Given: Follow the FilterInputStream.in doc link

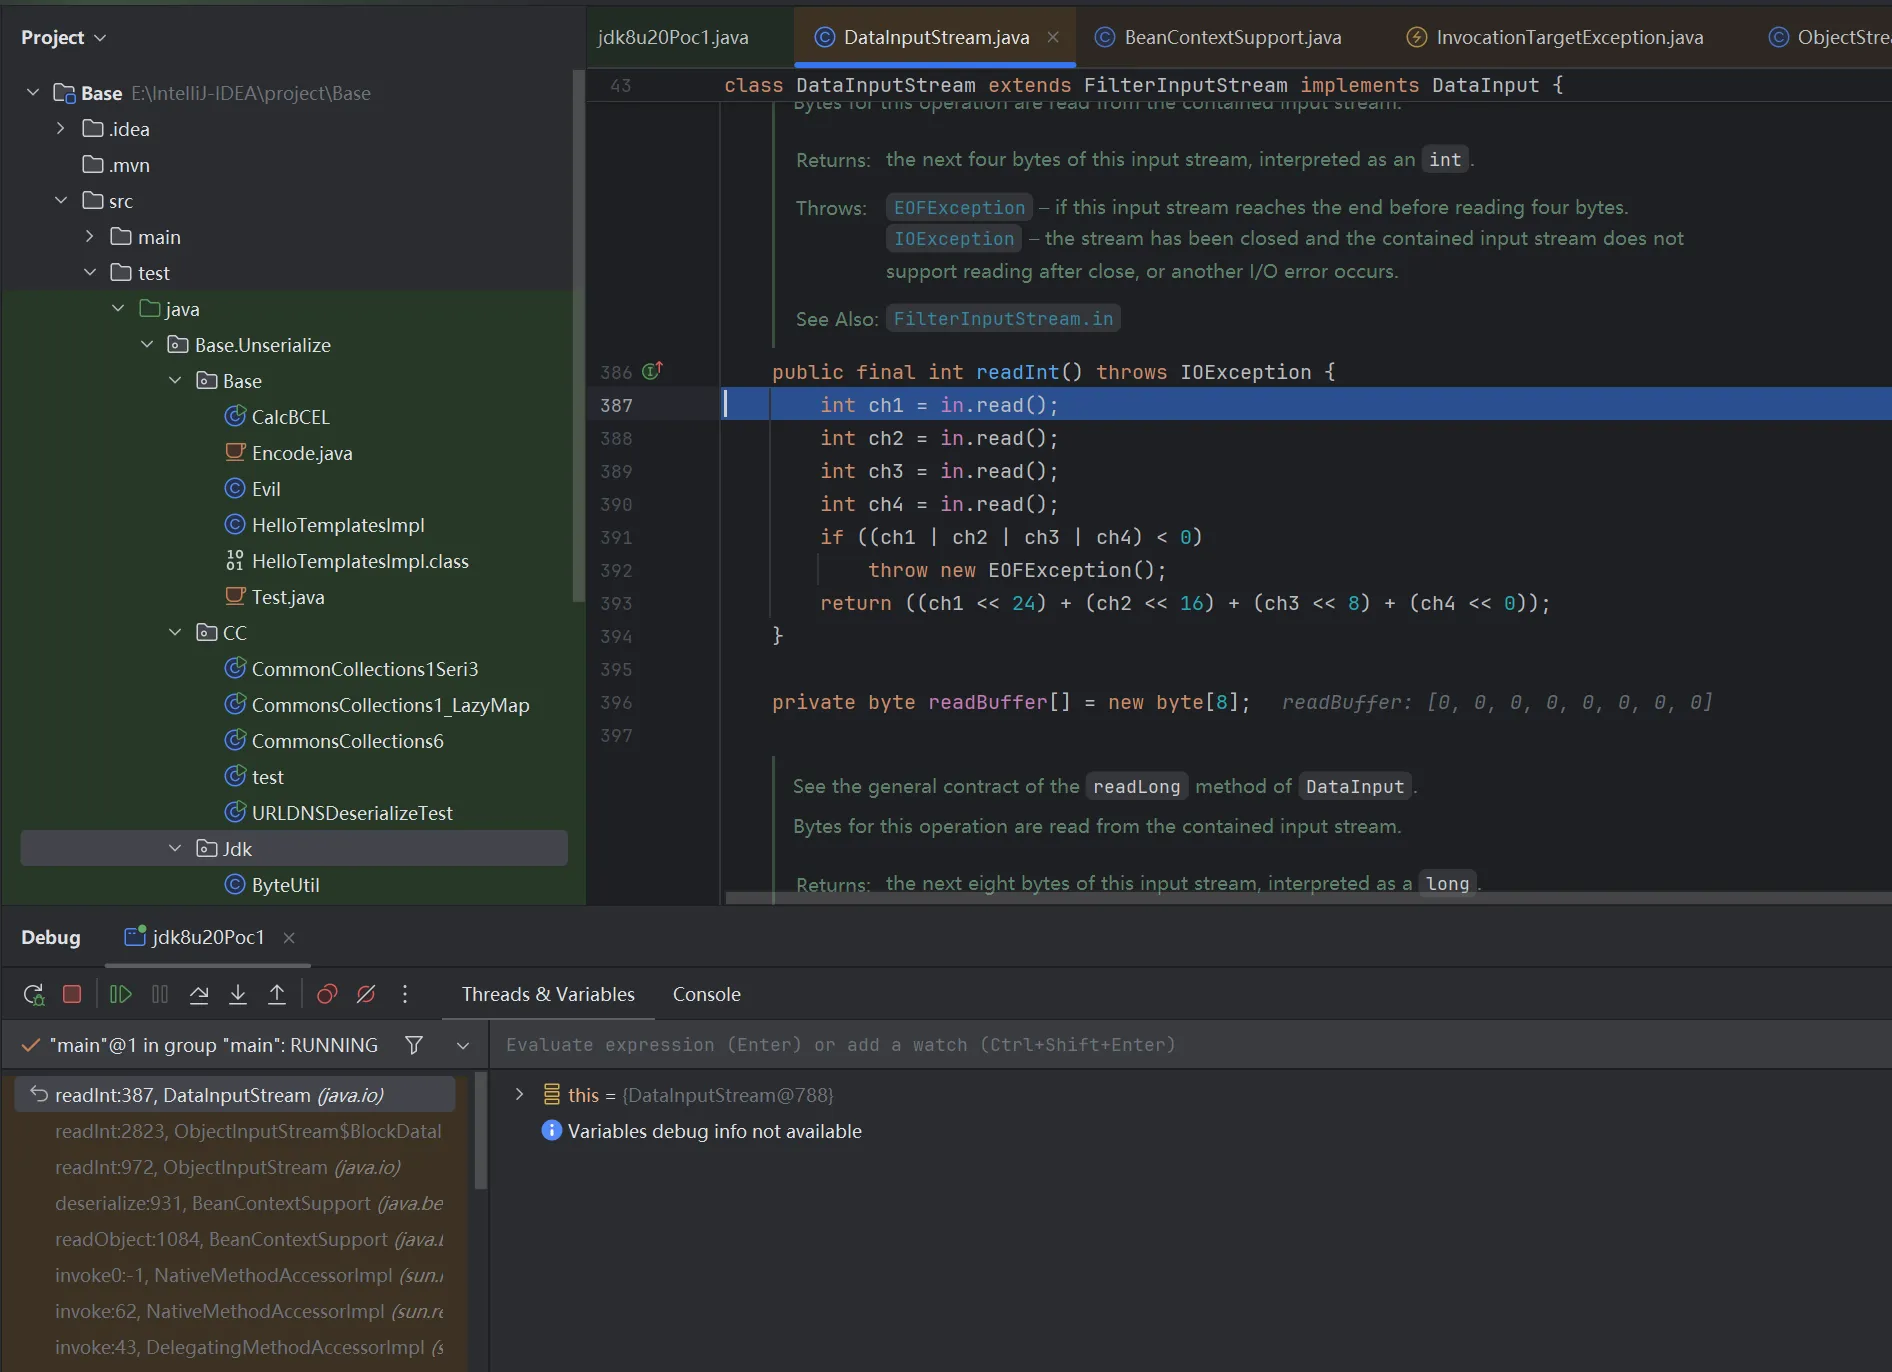Looking at the screenshot, I should click(x=1003, y=319).
